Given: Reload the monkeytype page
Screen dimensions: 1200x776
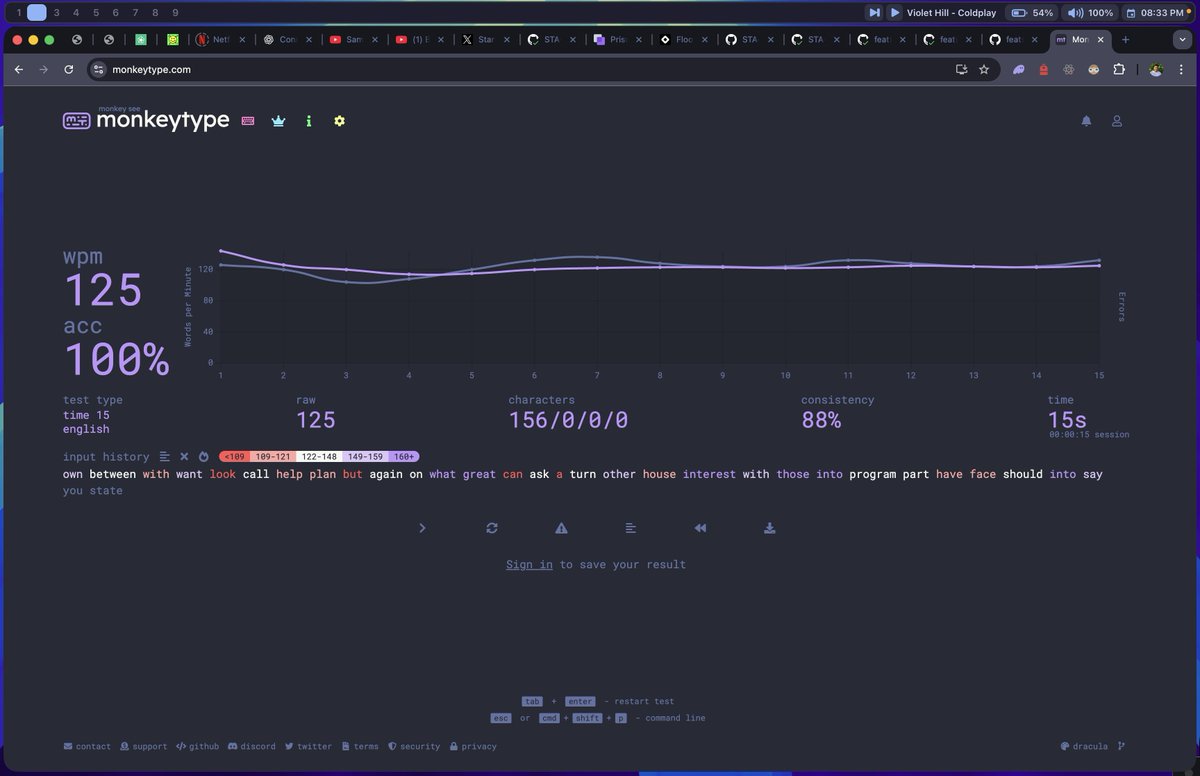Looking at the screenshot, I should pyautogui.click(x=68, y=70).
